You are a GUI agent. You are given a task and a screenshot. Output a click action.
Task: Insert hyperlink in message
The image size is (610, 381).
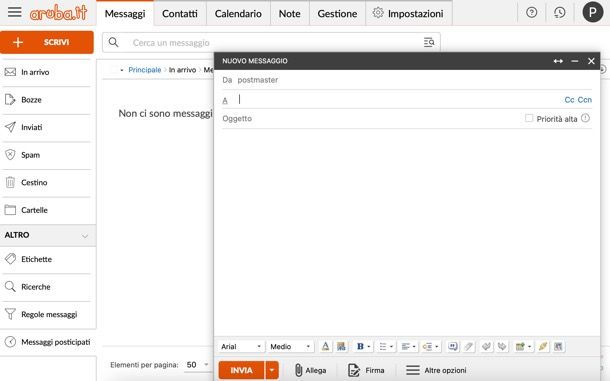pos(543,346)
